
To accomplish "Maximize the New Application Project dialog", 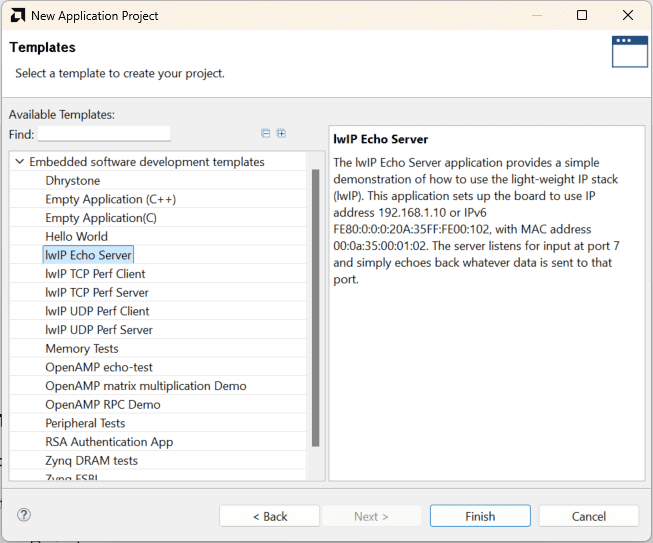I will [582, 16].
